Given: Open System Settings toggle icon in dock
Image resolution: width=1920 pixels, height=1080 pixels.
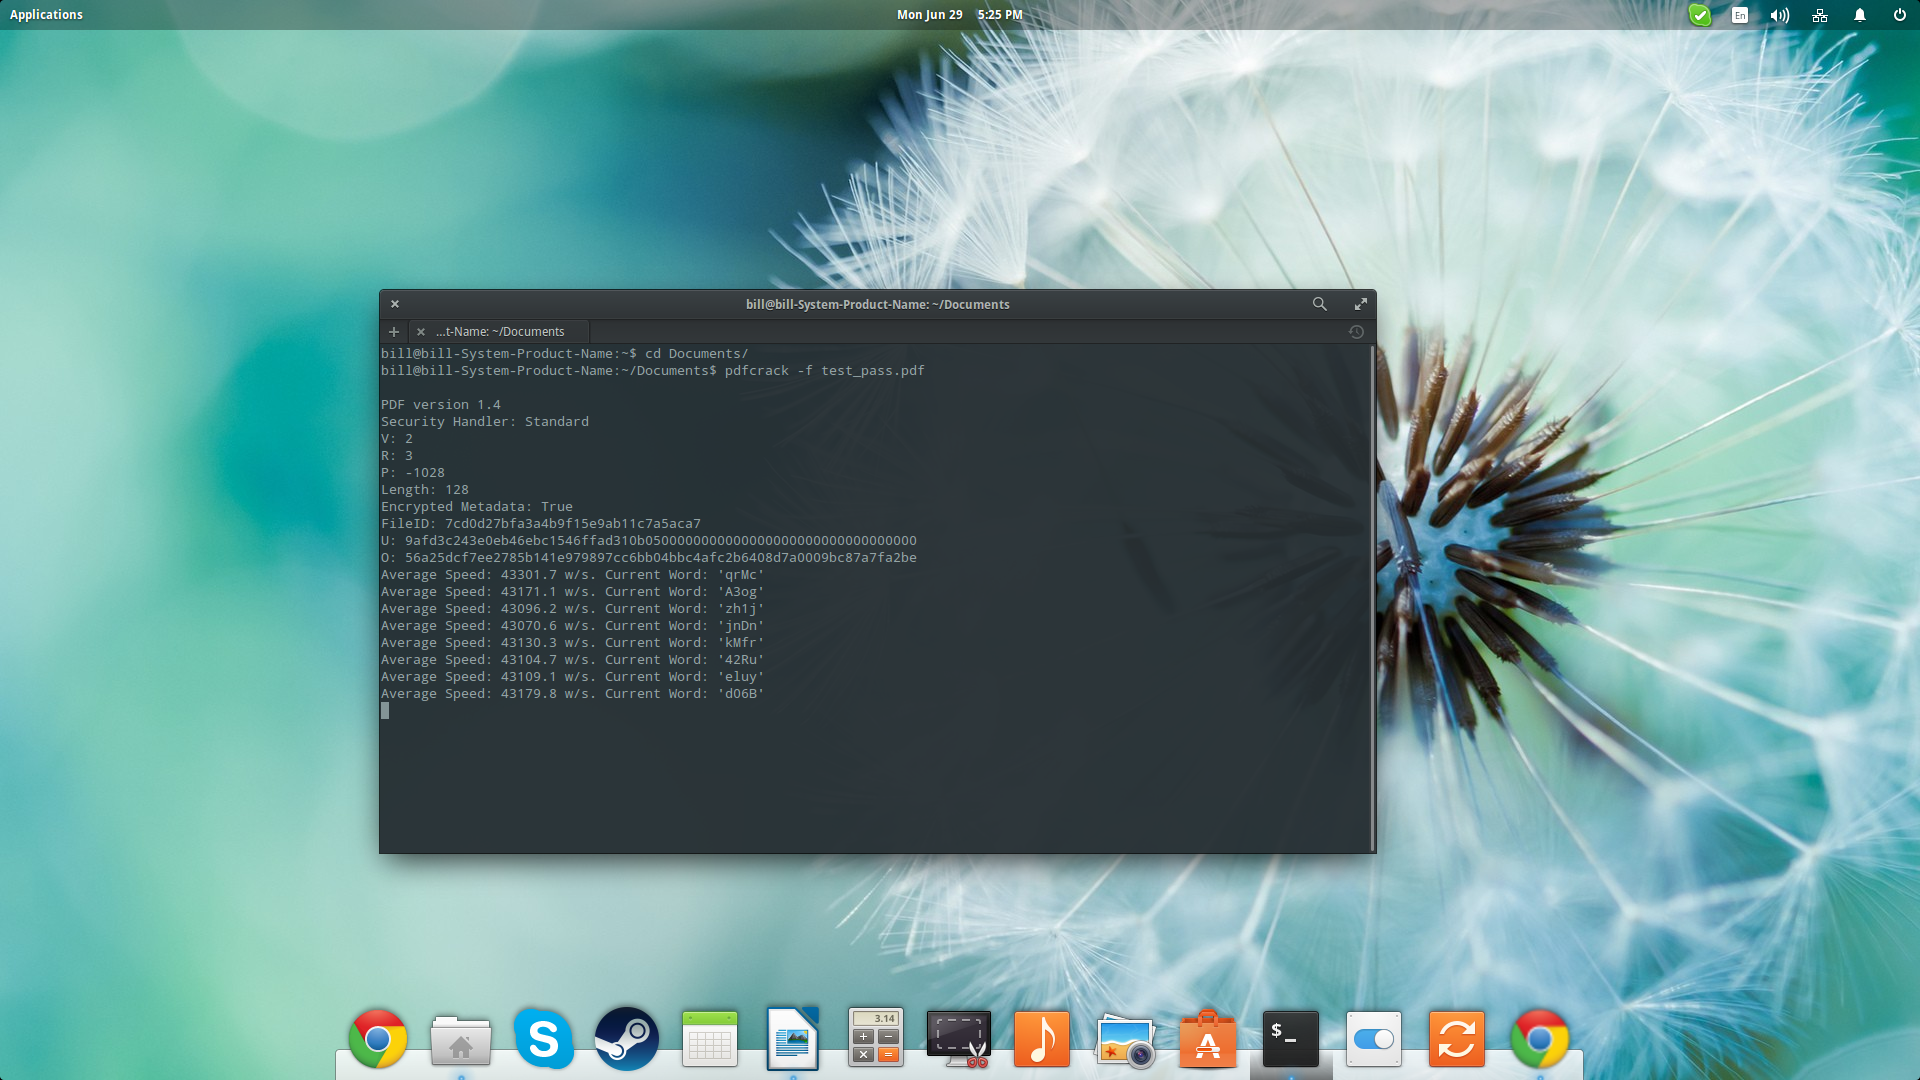Looking at the screenshot, I should click(x=1374, y=1039).
